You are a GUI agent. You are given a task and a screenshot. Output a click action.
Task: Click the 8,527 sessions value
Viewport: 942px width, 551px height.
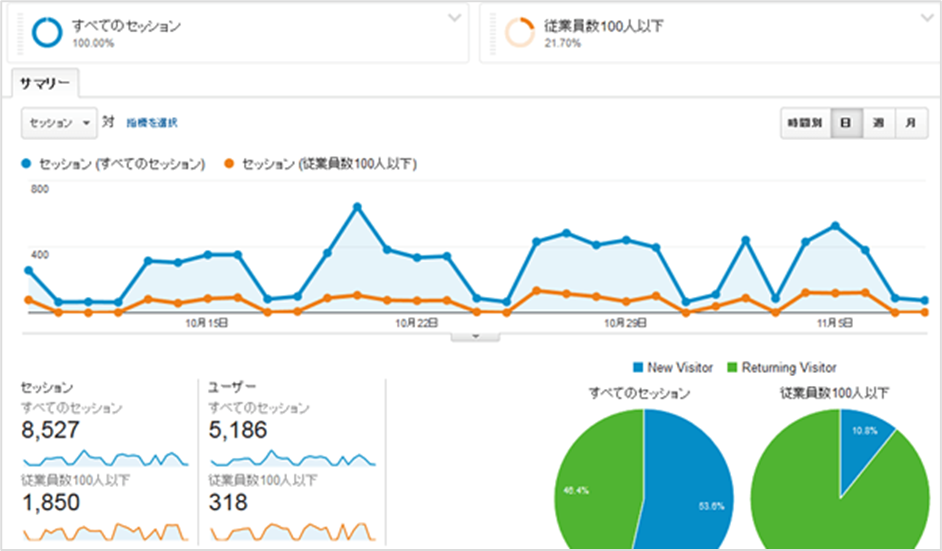[x=50, y=430]
